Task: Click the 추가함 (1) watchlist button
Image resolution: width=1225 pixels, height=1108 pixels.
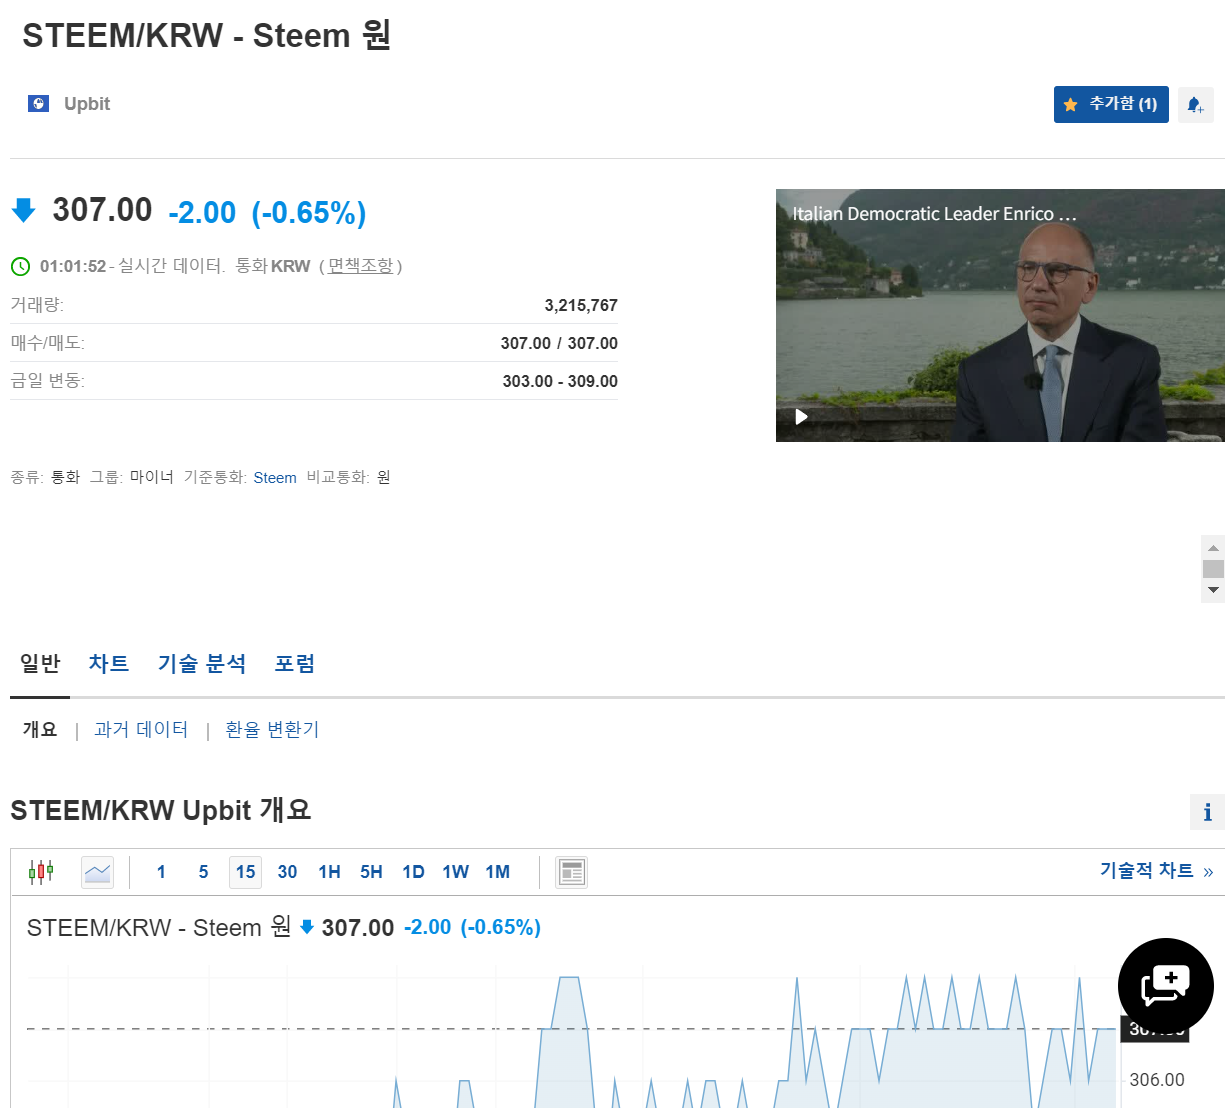Action: click(x=1111, y=104)
